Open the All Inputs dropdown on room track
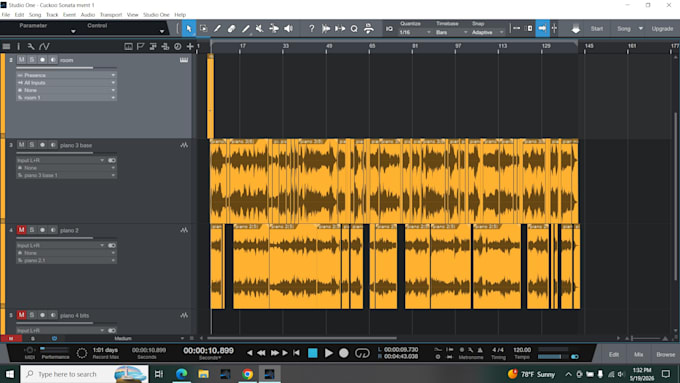Image resolution: width=680 pixels, height=383 pixels. (66, 82)
